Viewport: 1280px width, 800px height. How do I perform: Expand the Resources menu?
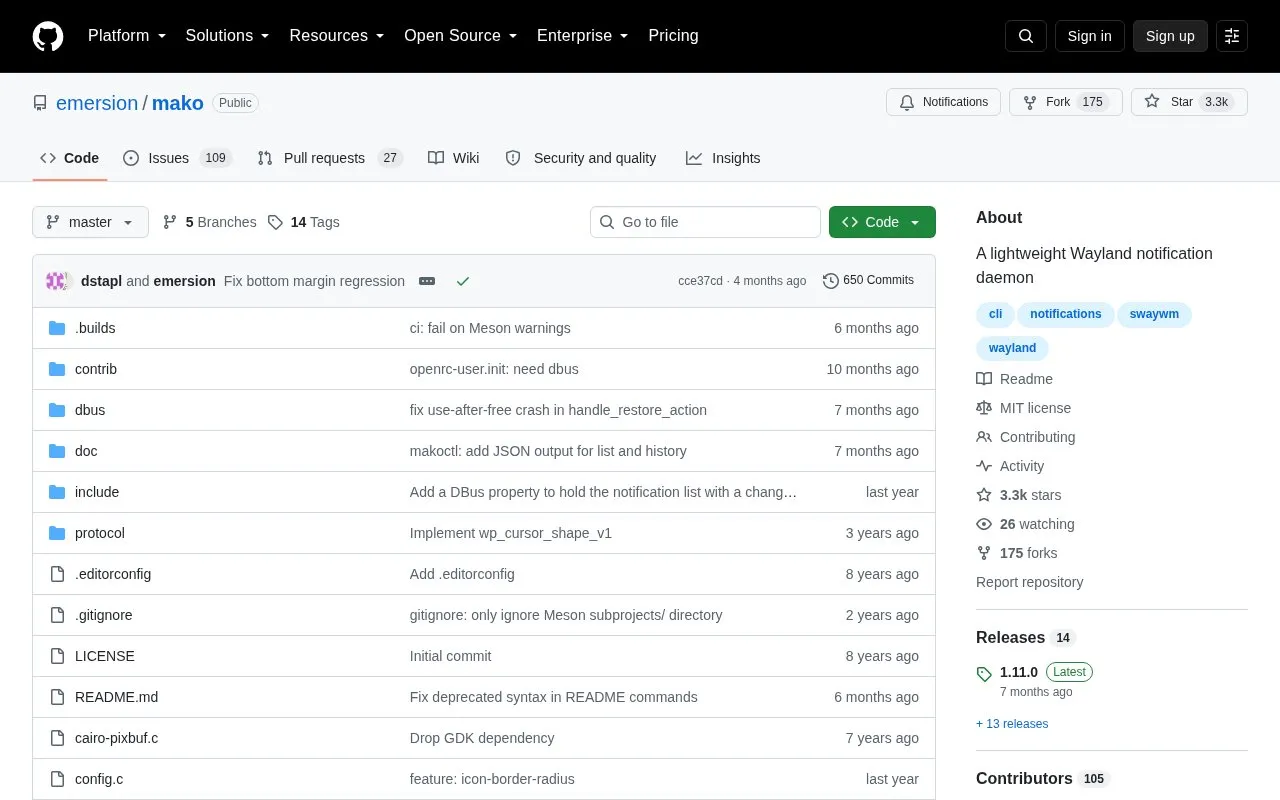click(337, 36)
